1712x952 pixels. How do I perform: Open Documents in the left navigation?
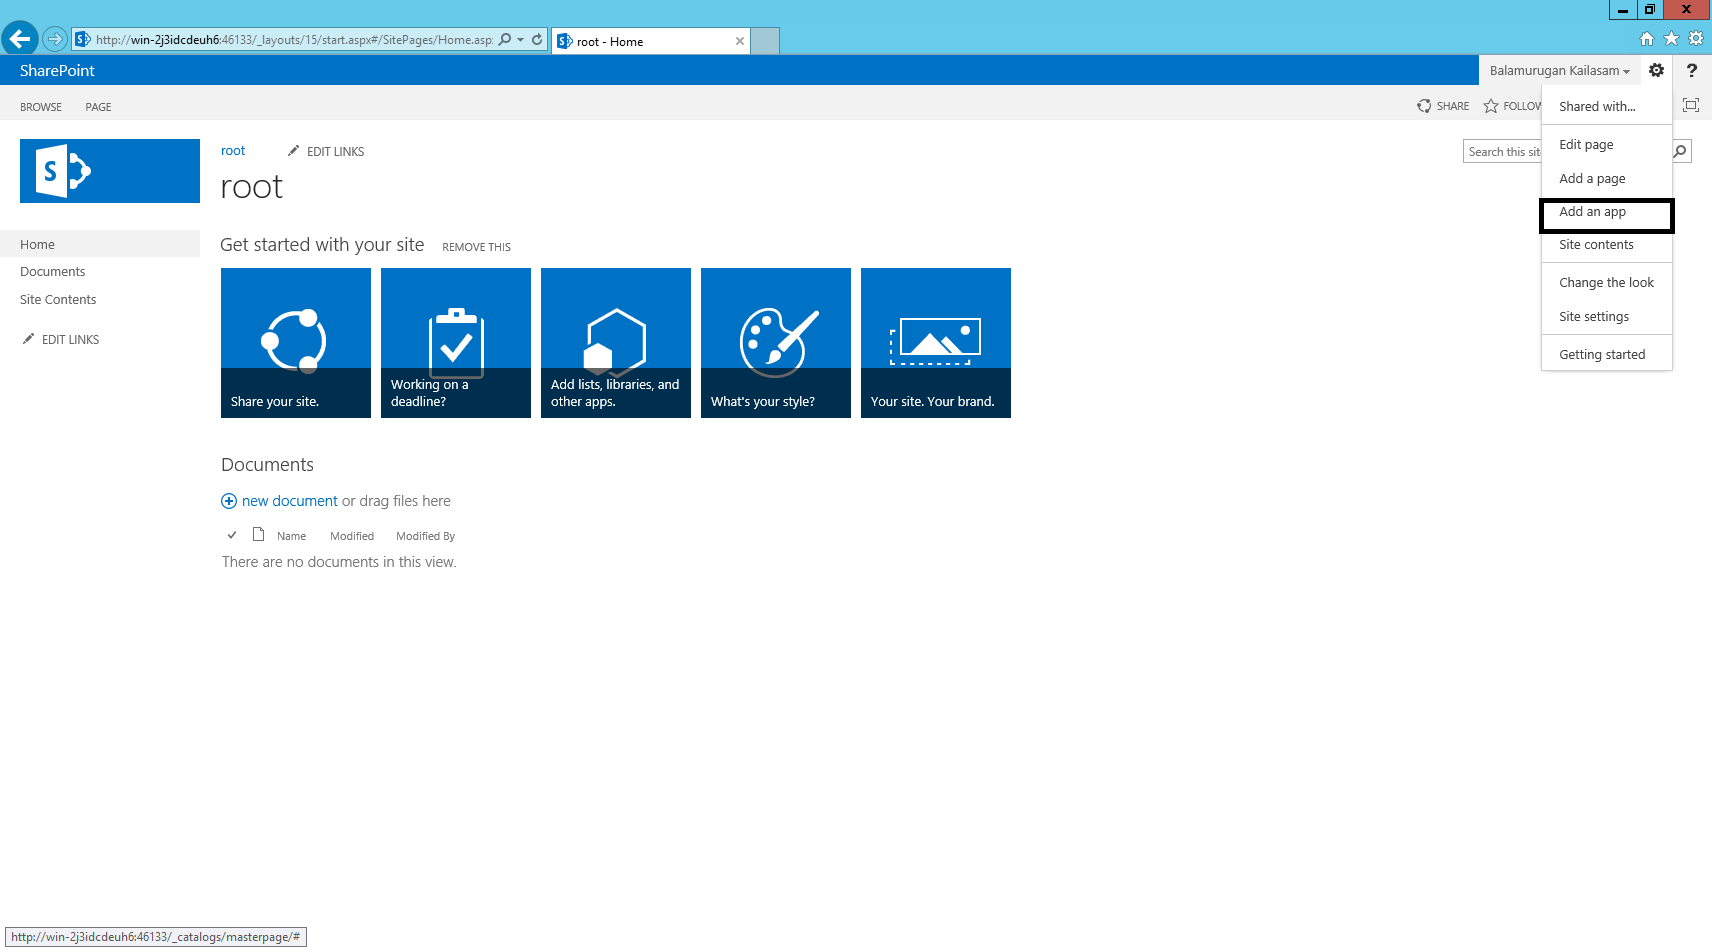coord(53,272)
